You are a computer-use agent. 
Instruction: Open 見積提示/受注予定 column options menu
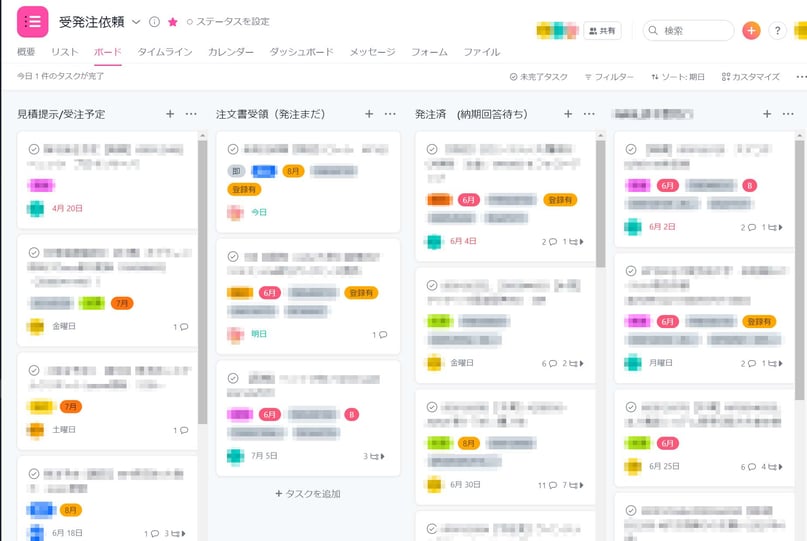(x=191, y=114)
